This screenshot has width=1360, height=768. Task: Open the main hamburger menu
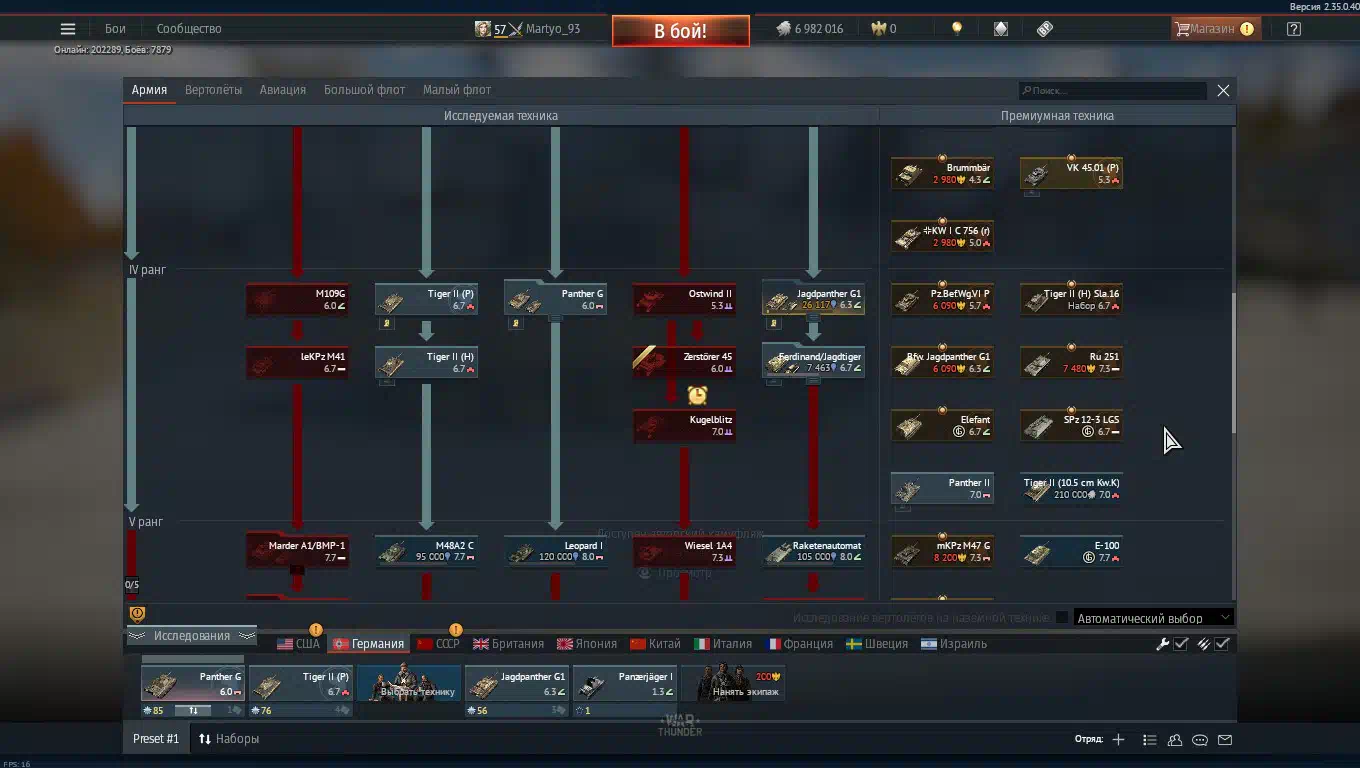point(68,29)
